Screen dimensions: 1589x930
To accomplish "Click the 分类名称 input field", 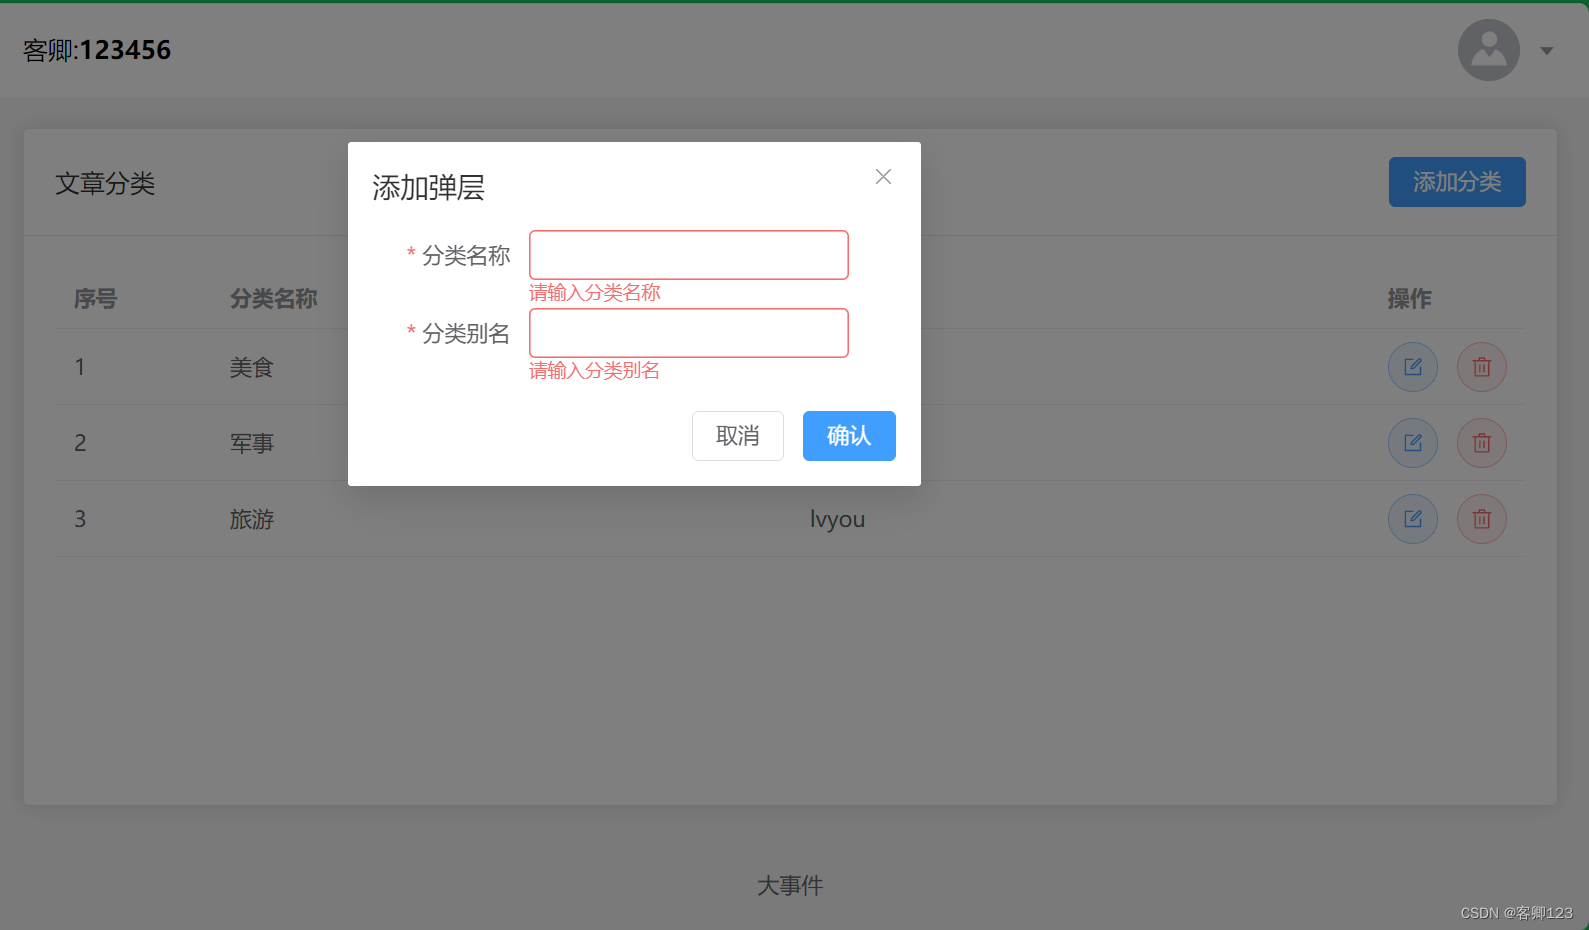I will tap(689, 255).
